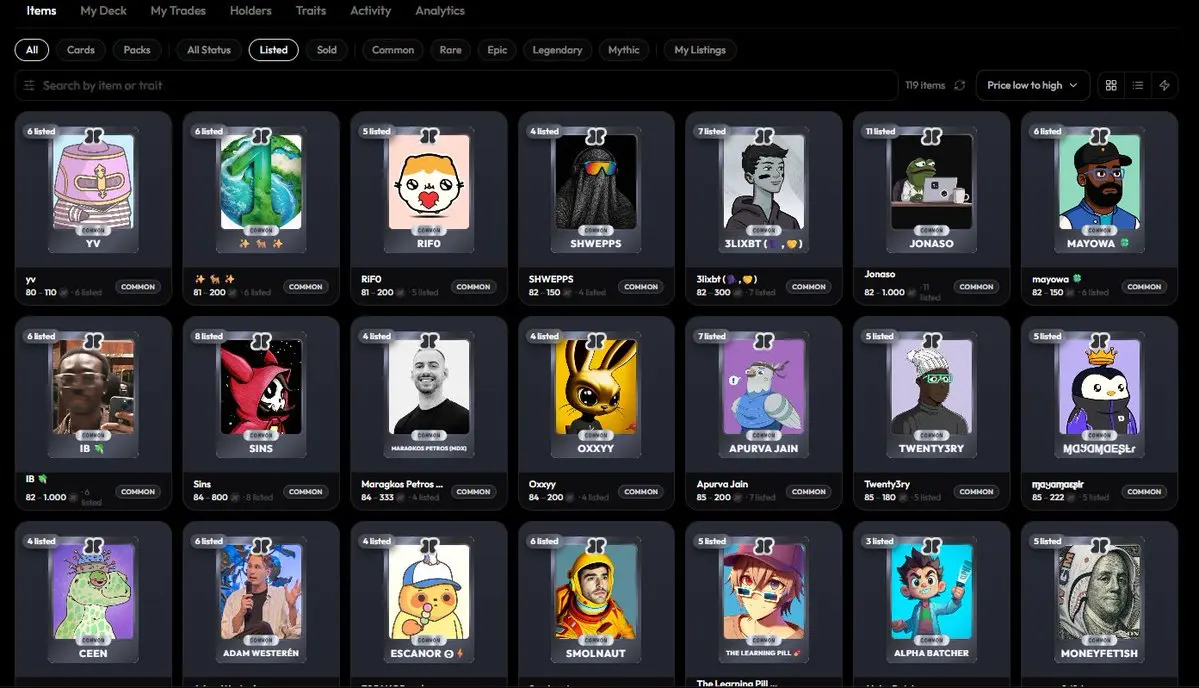1199x688 pixels.
Task: Open the My Deck tab
Action: click(103, 11)
